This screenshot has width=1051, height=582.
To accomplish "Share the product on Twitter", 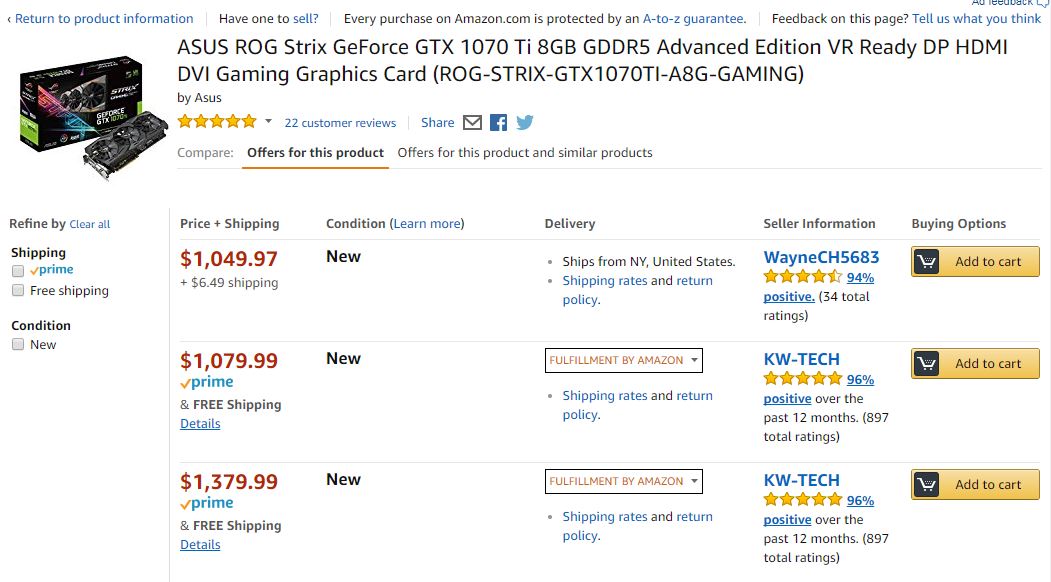I will point(524,123).
